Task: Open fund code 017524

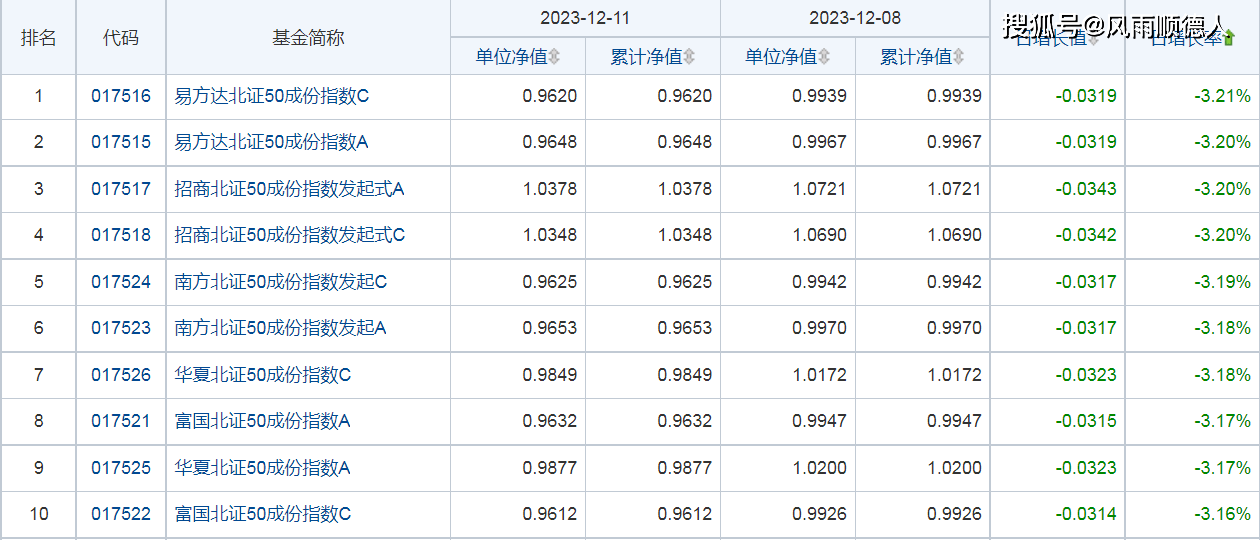Action: point(121,282)
